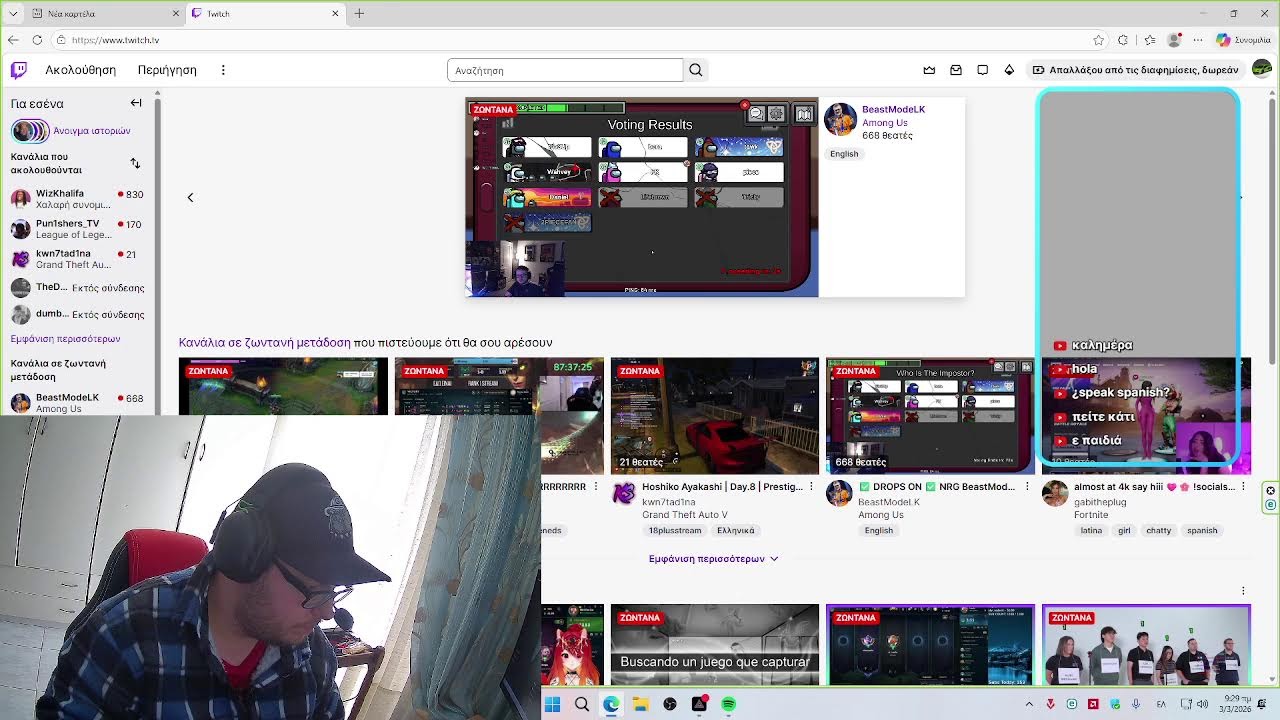Go to the Twitch home logo

[18, 69]
